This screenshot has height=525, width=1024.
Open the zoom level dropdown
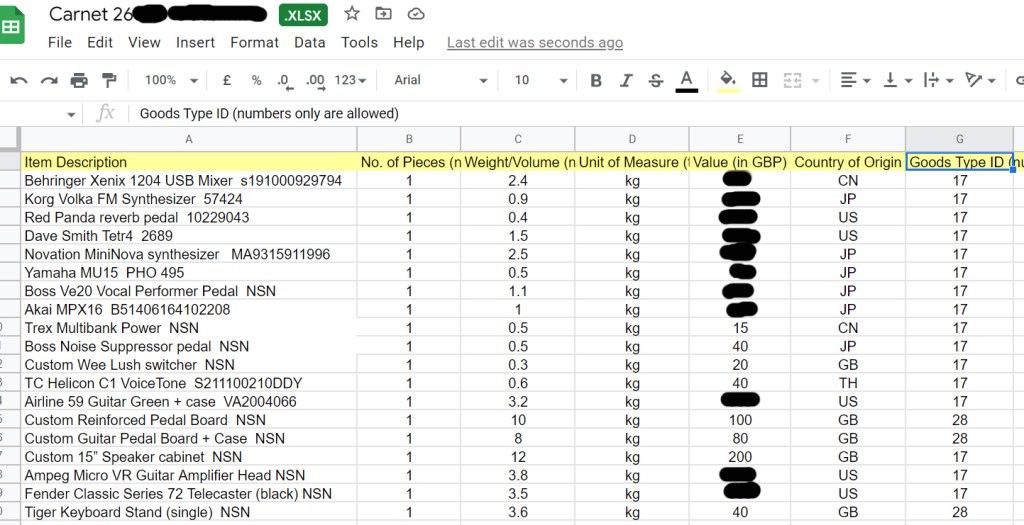click(x=168, y=80)
